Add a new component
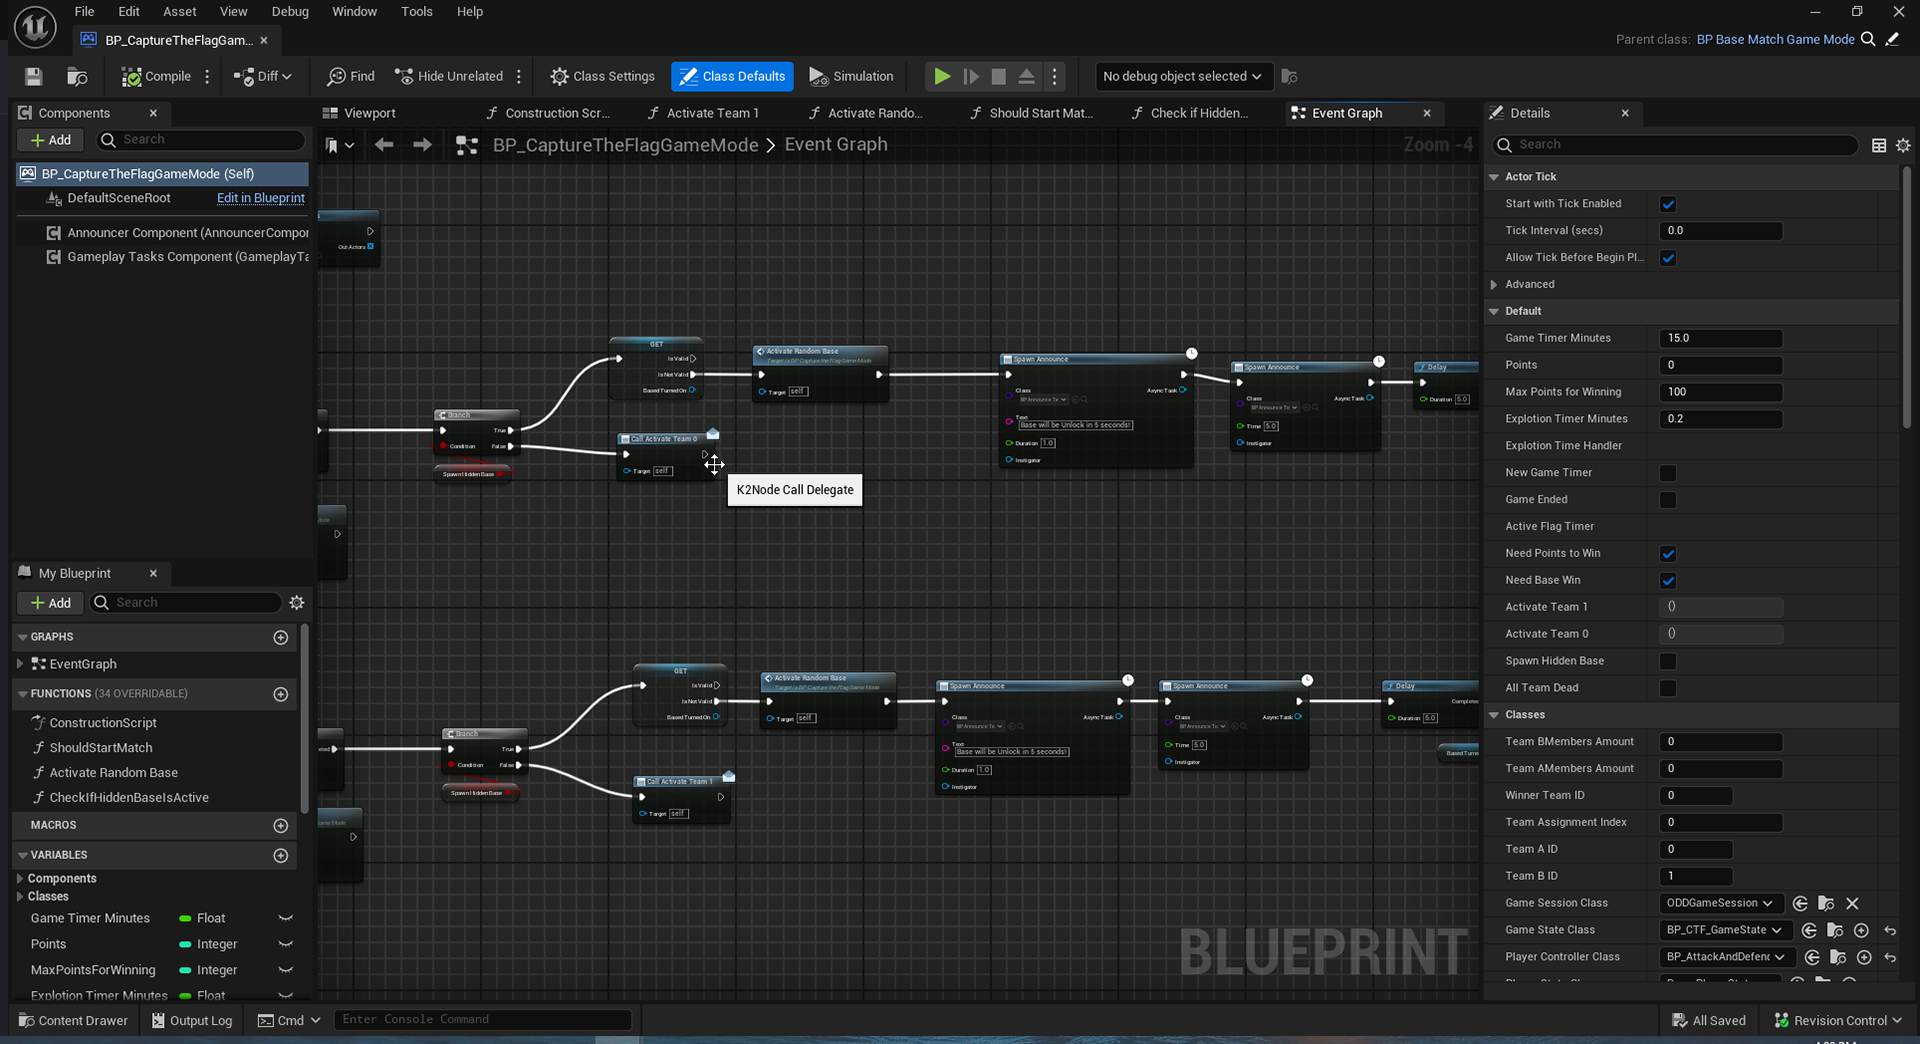 point(51,140)
